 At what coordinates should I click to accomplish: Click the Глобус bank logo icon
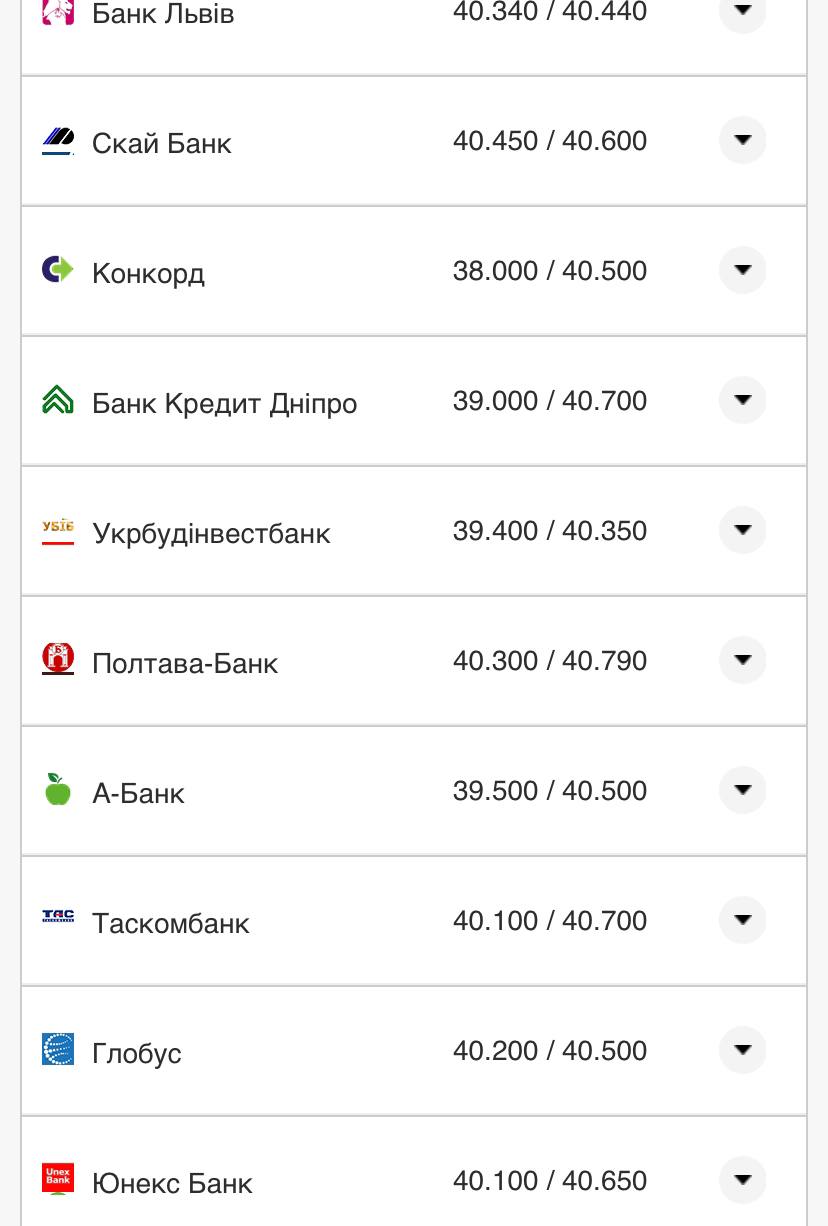point(58,1049)
